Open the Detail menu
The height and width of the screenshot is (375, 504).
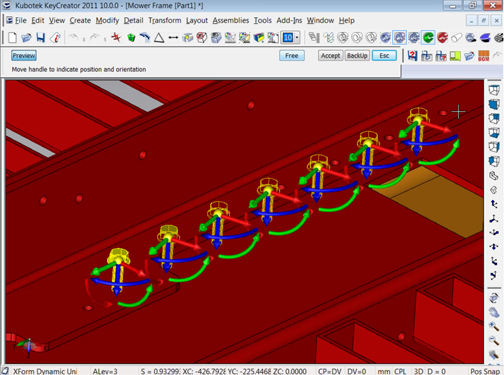coord(133,20)
